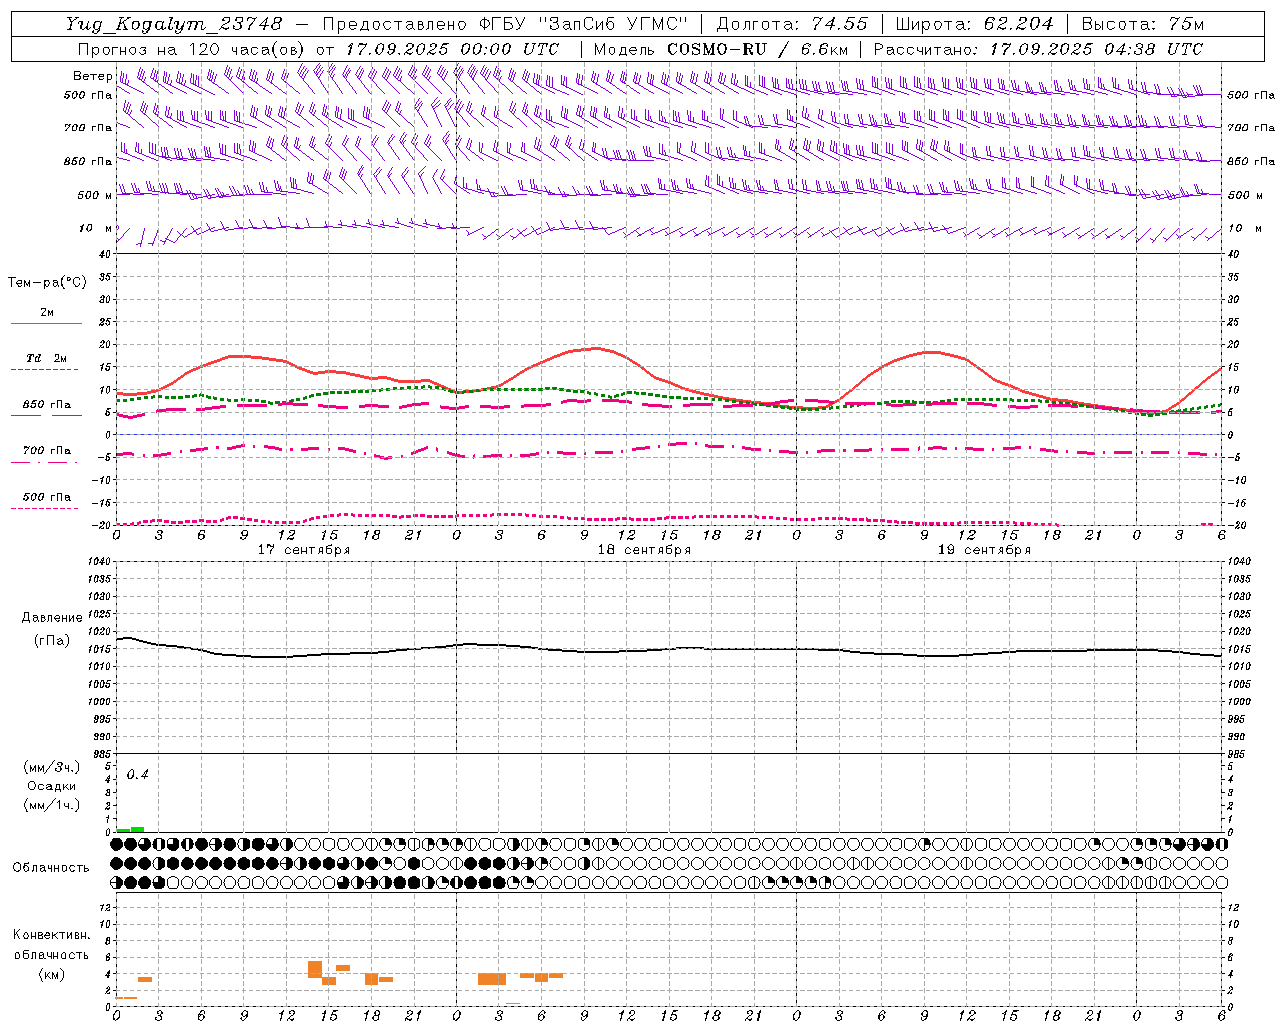This screenshot has height=1024, width=1280.
Task: Click the Облачность row label
Action: (x=51, y=867)
